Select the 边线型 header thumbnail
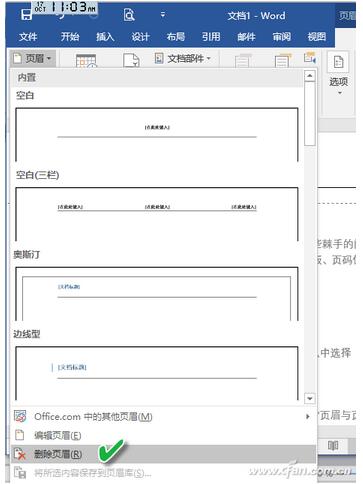 coord(157,374)
